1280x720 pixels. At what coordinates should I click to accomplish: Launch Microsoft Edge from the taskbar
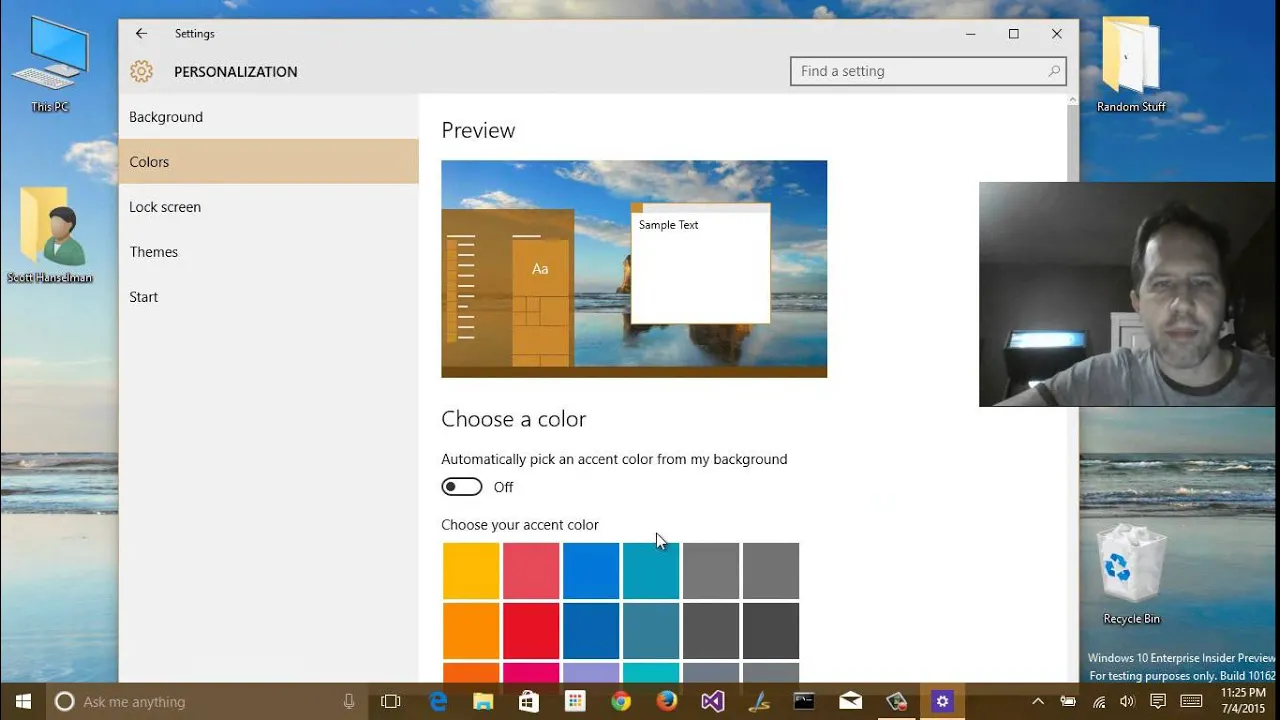click(x=438, y=702)
